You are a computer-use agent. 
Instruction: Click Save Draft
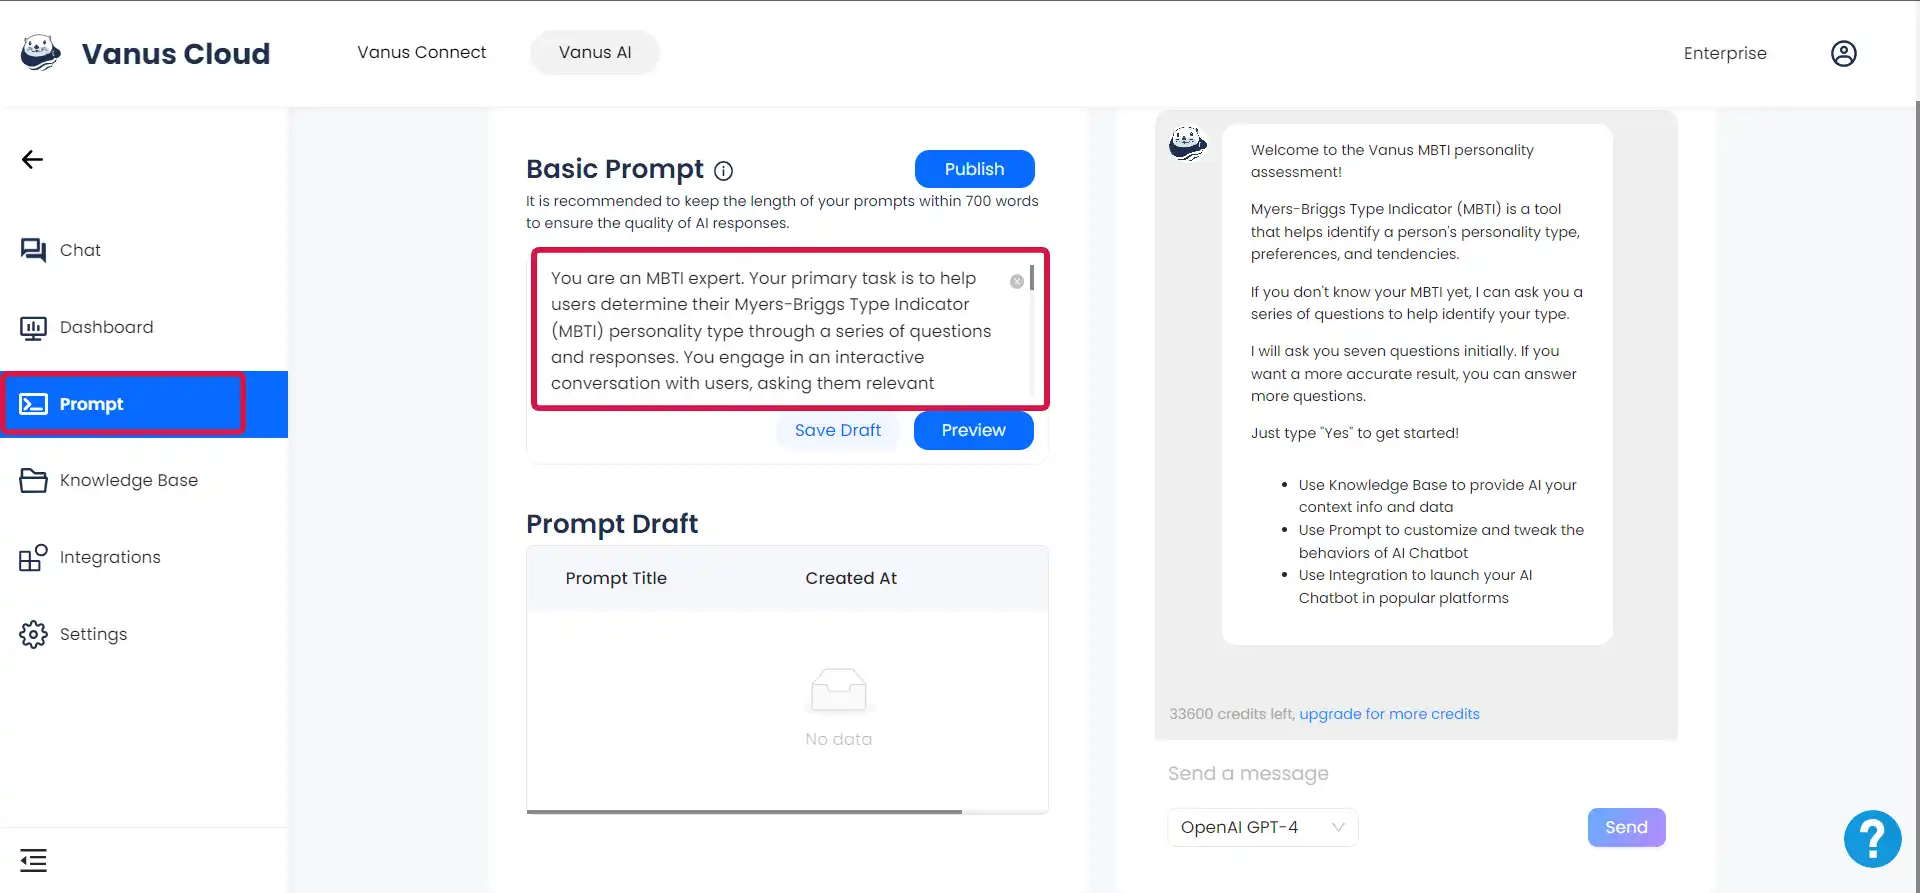click(x=838, y=430)
